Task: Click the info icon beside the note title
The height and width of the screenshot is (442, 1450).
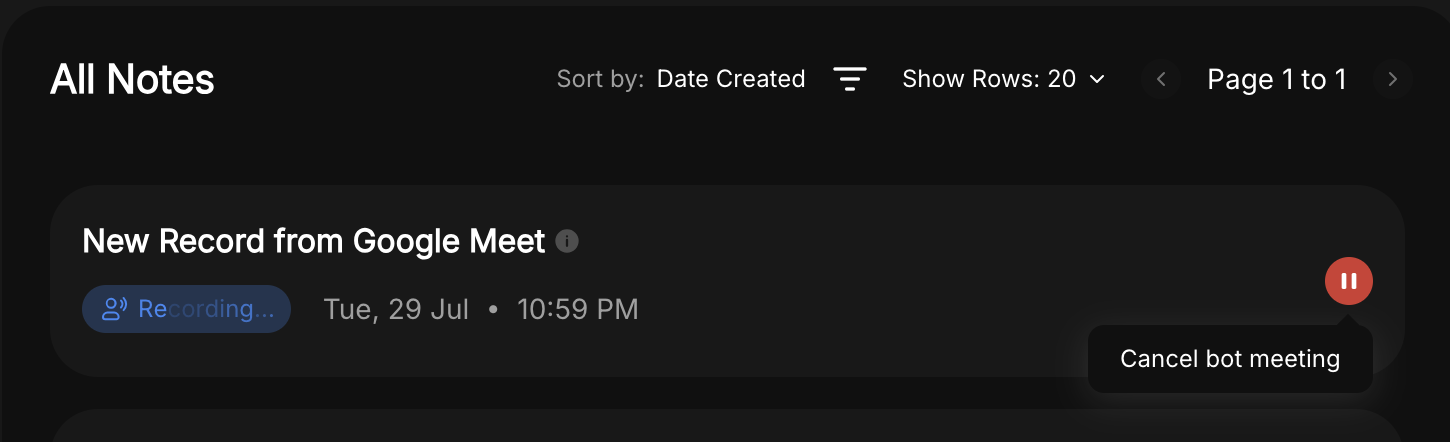Action: point(567,241)
